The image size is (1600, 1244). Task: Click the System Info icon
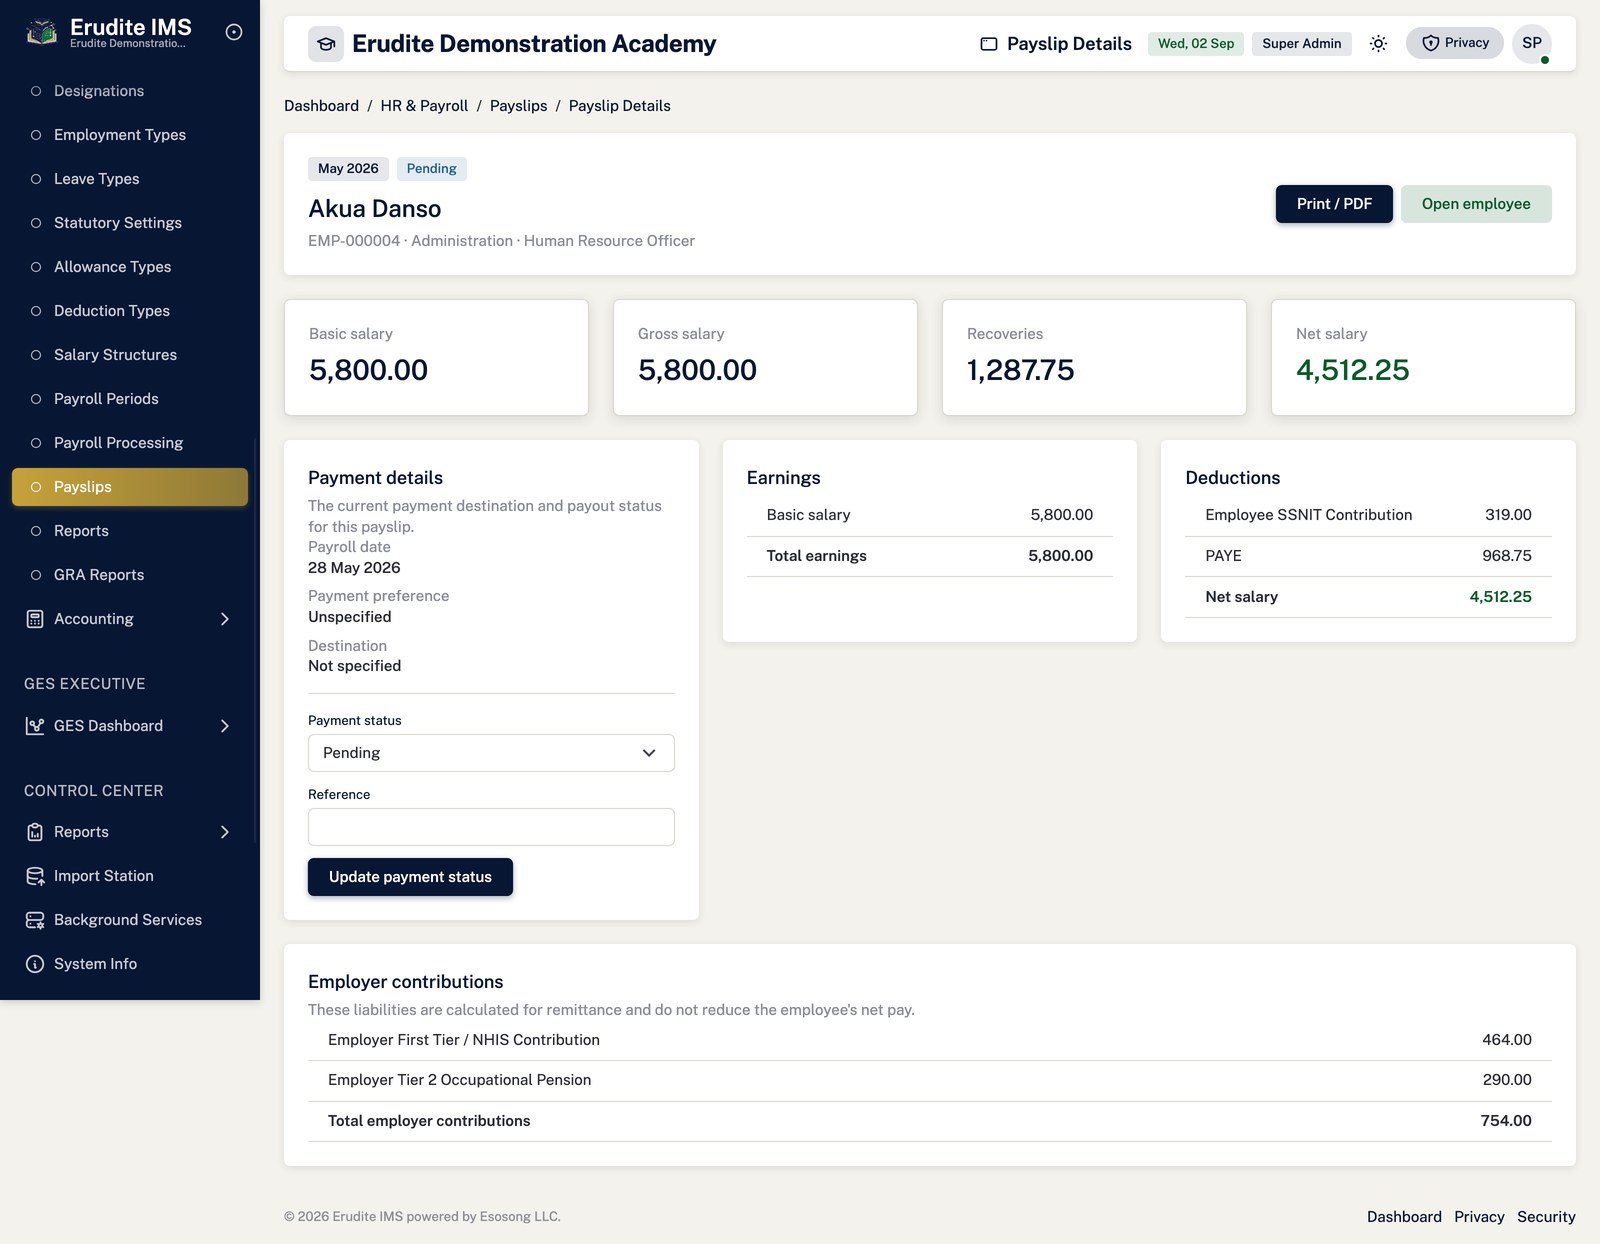pos(35,964)
